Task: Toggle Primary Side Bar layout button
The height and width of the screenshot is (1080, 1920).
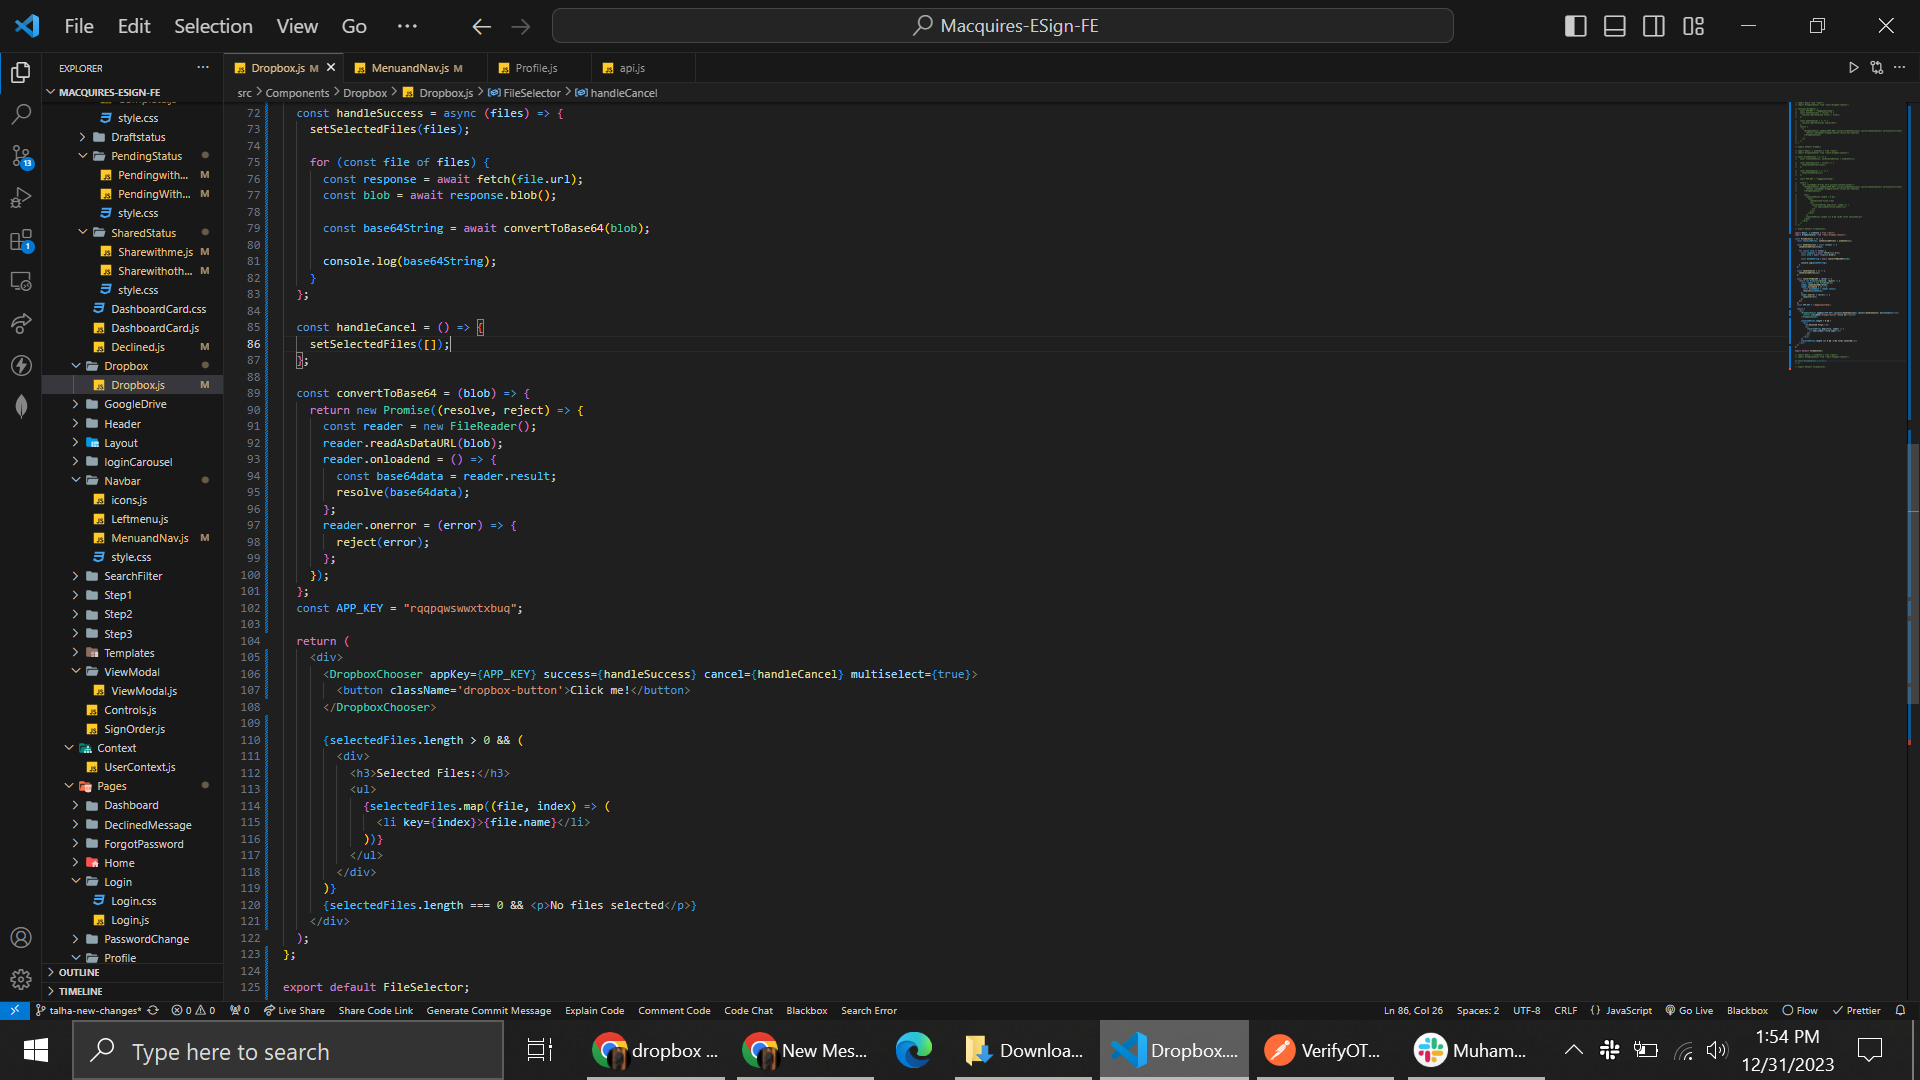Action: tap(1575, 26)
